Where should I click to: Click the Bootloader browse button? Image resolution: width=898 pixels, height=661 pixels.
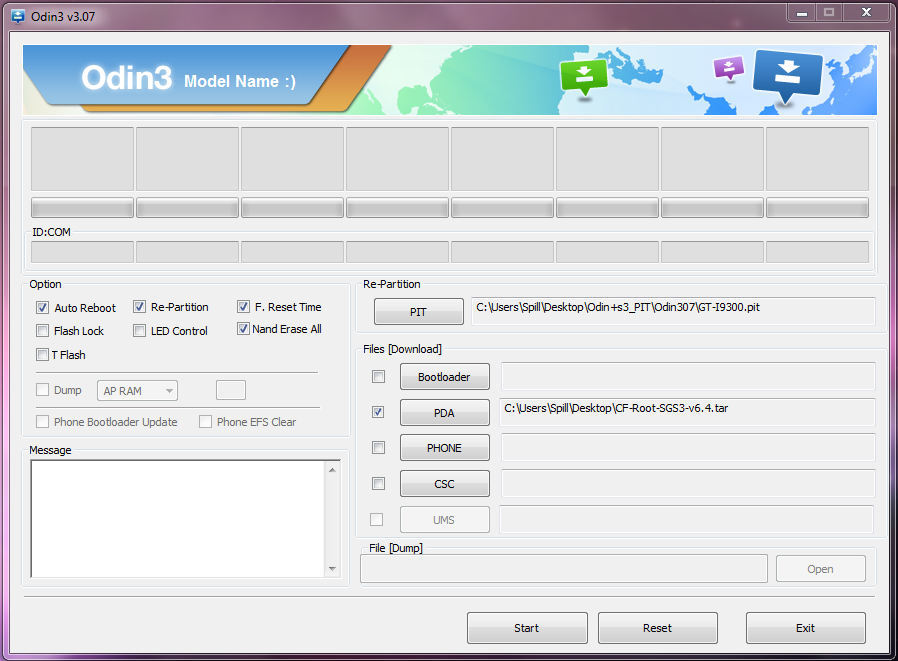coord(444,376)
